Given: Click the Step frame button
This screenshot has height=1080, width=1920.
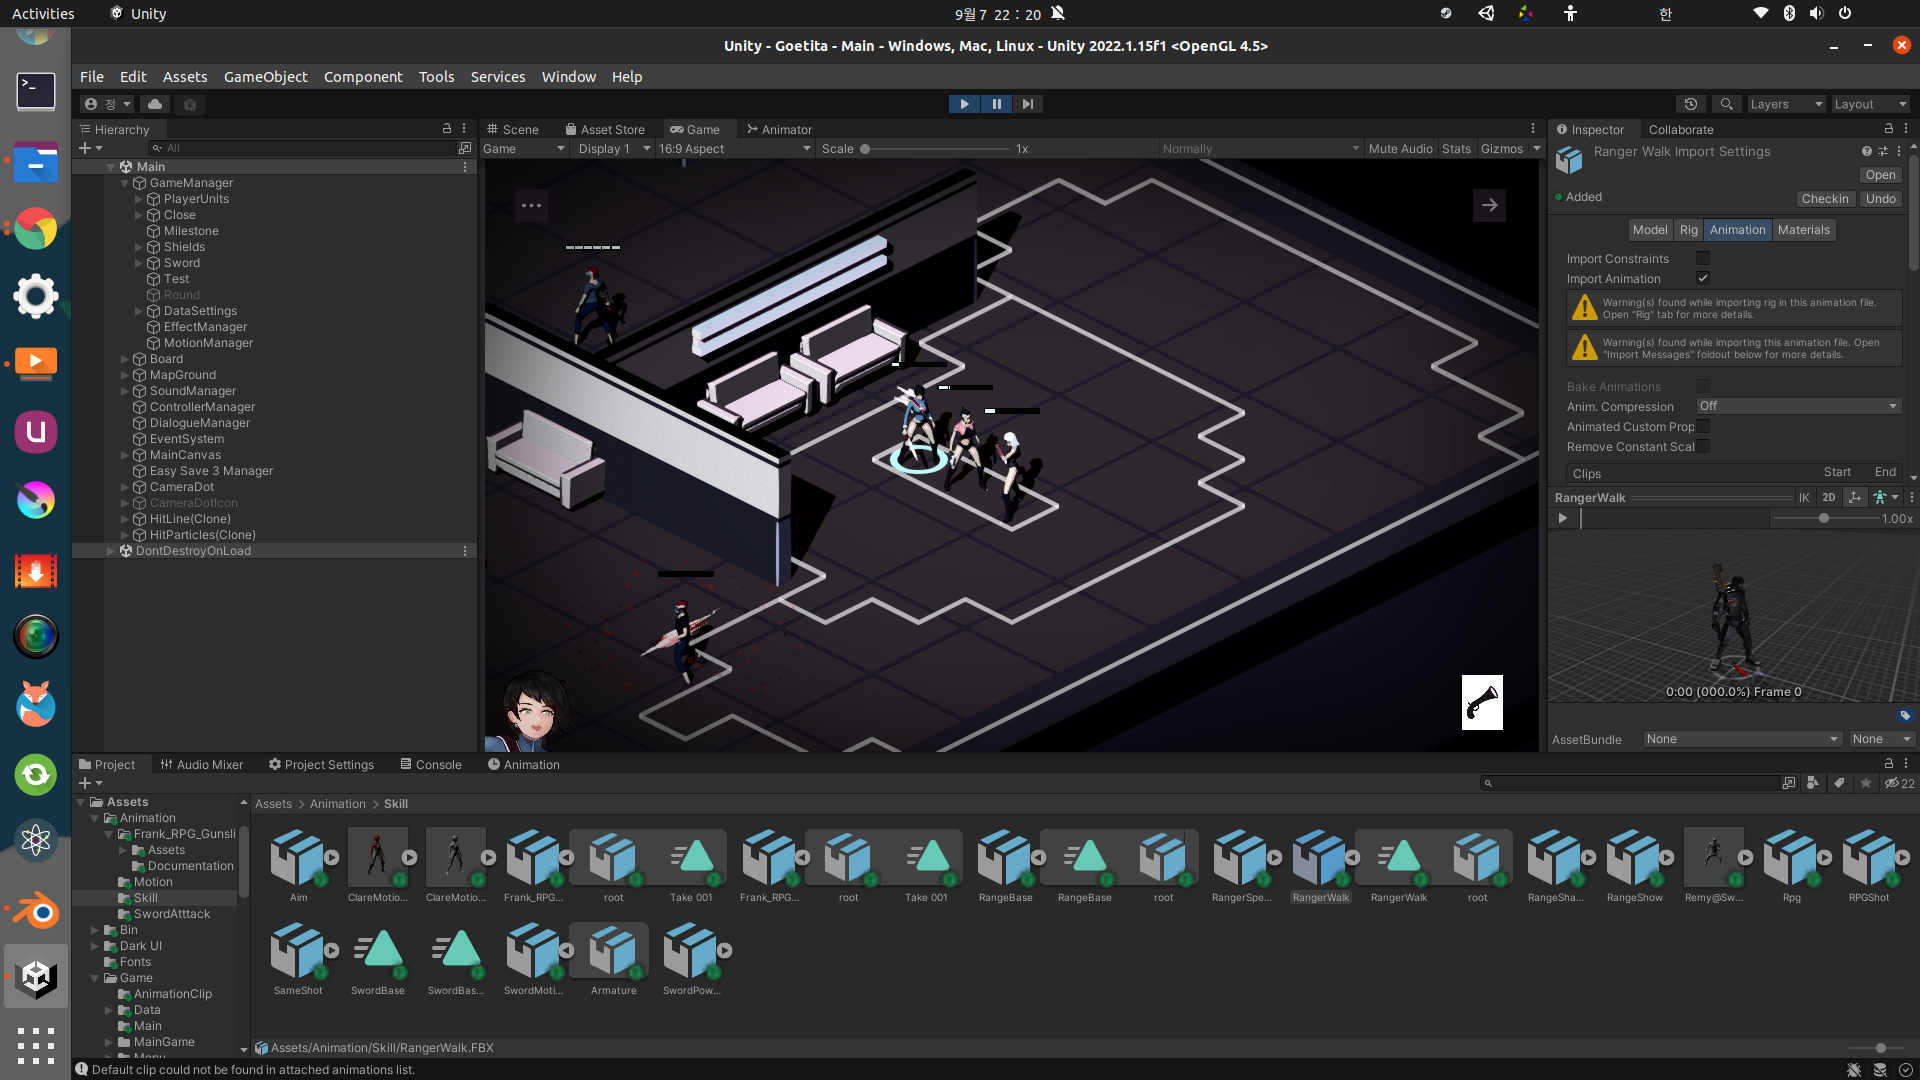Looking at the screenshot, I should pos(1027,104).
